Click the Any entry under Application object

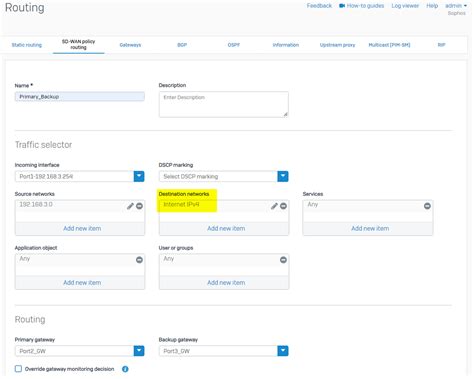(x=25, y=258)
